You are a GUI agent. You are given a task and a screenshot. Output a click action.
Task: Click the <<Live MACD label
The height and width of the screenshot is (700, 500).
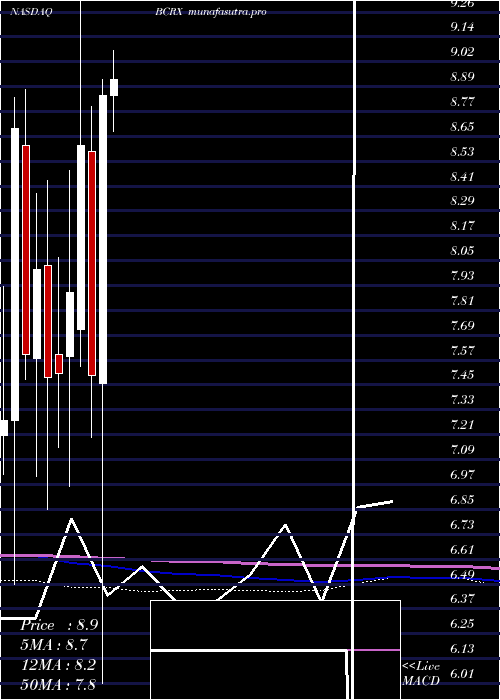tap(421, 674)
